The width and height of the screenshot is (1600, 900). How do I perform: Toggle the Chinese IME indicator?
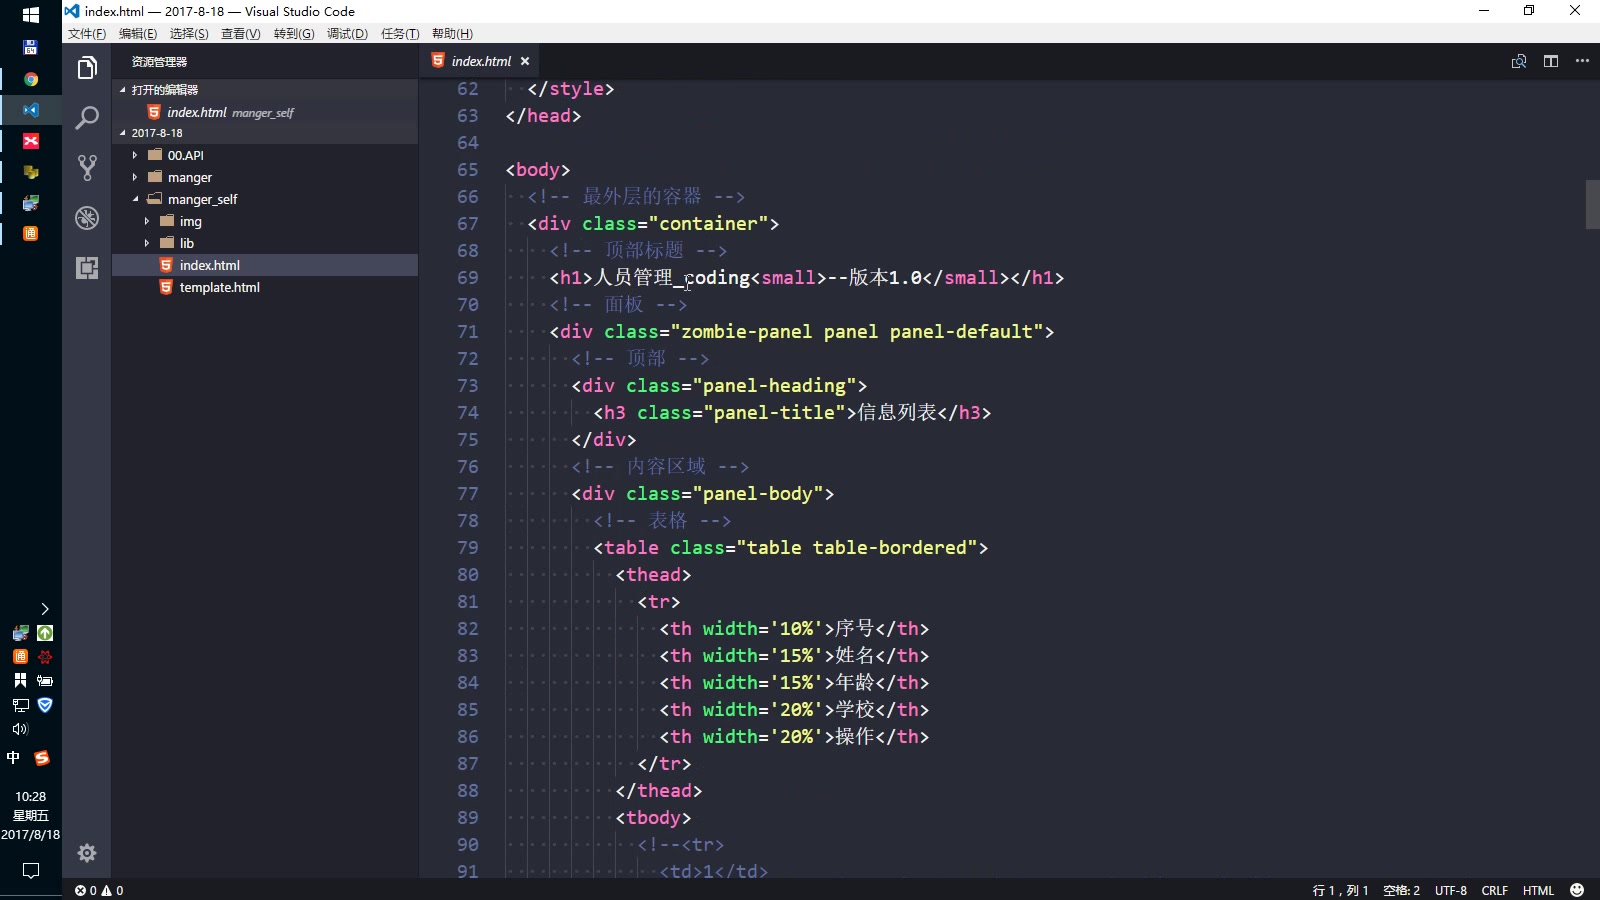pyautogui.click(x=13, y=758)
